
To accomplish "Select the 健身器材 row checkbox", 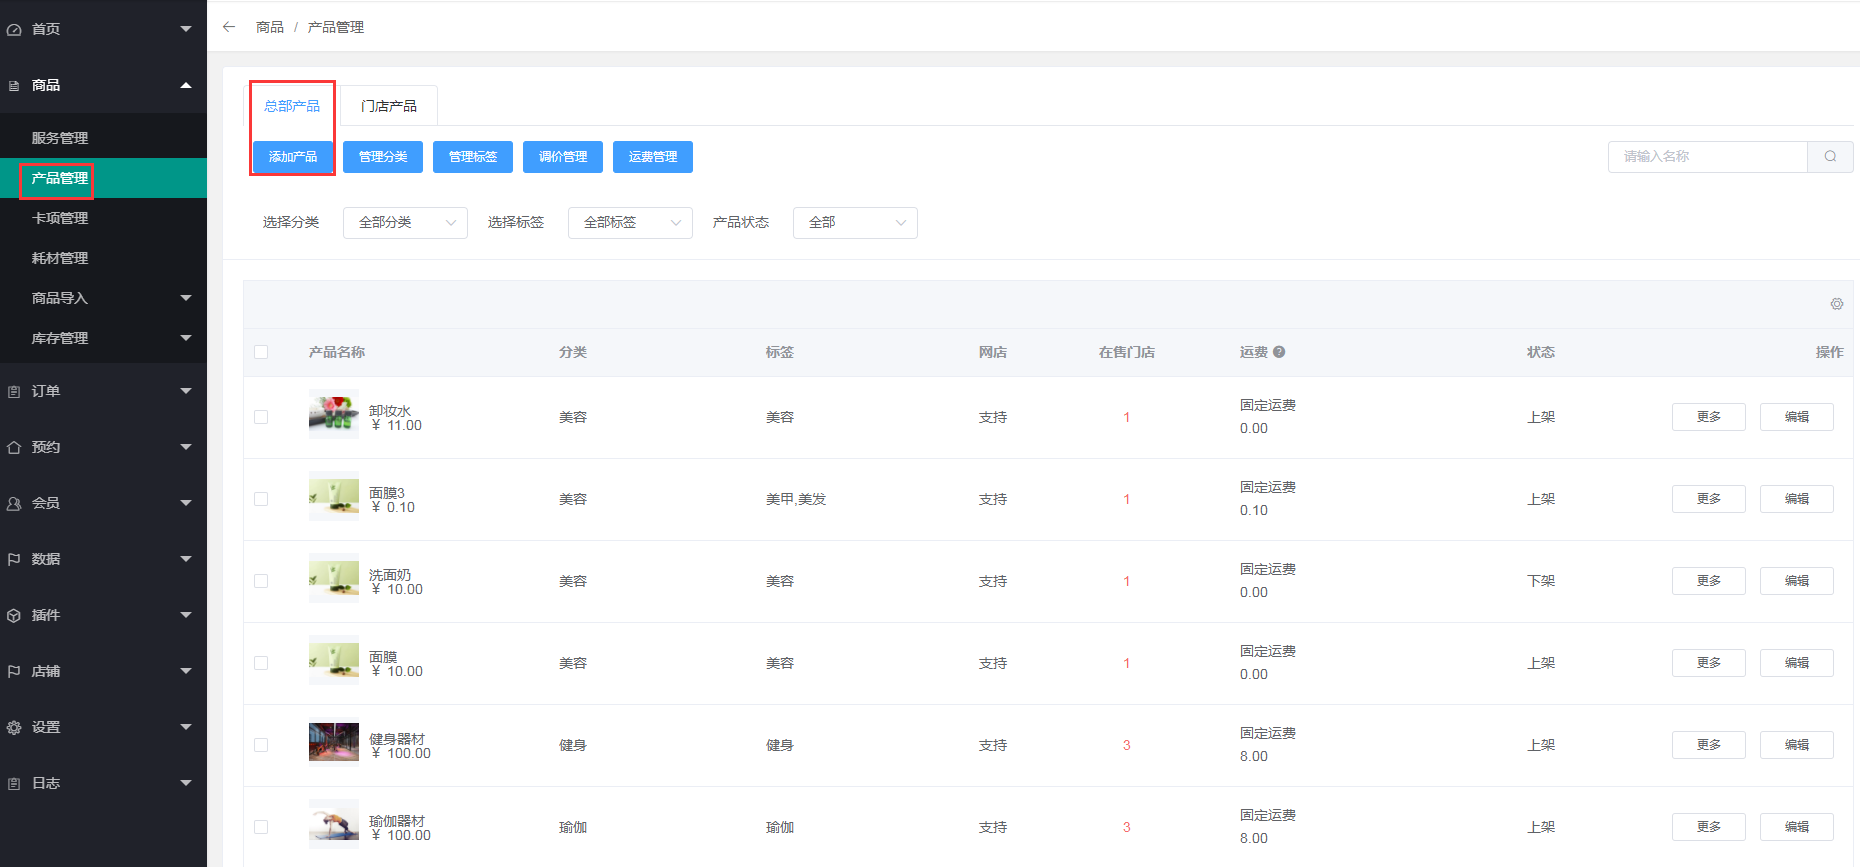I will pos(261,745).
